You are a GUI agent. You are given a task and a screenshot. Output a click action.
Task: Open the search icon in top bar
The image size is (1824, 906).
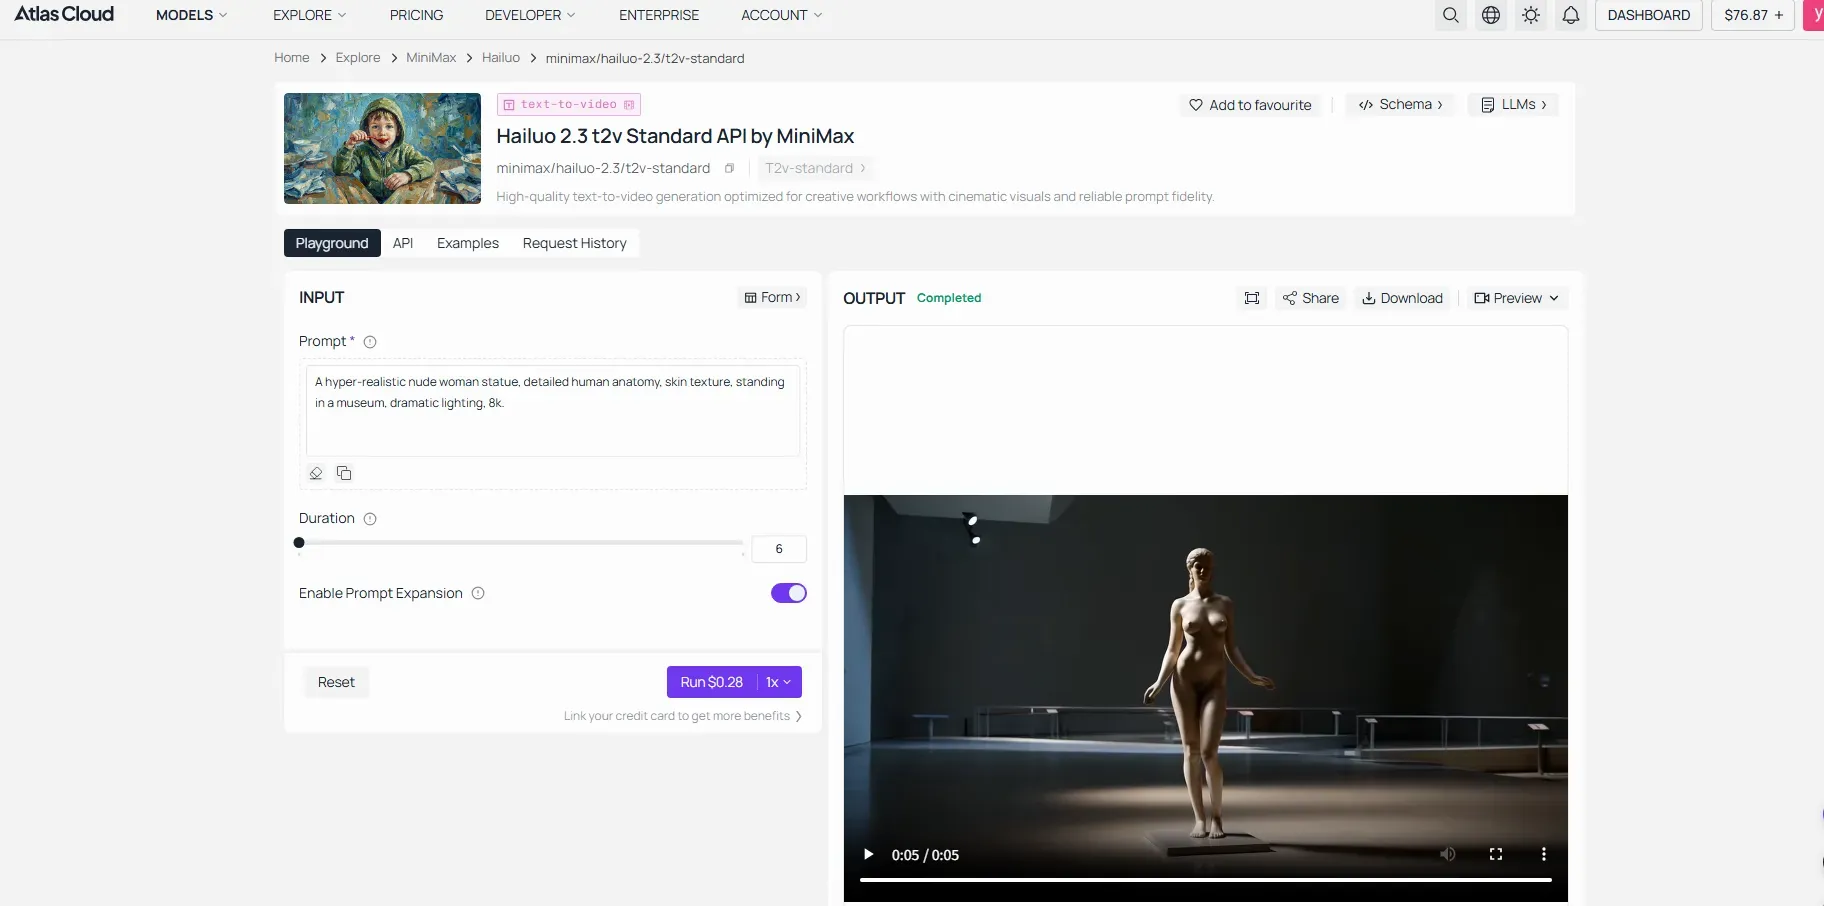click(1450, 15)
